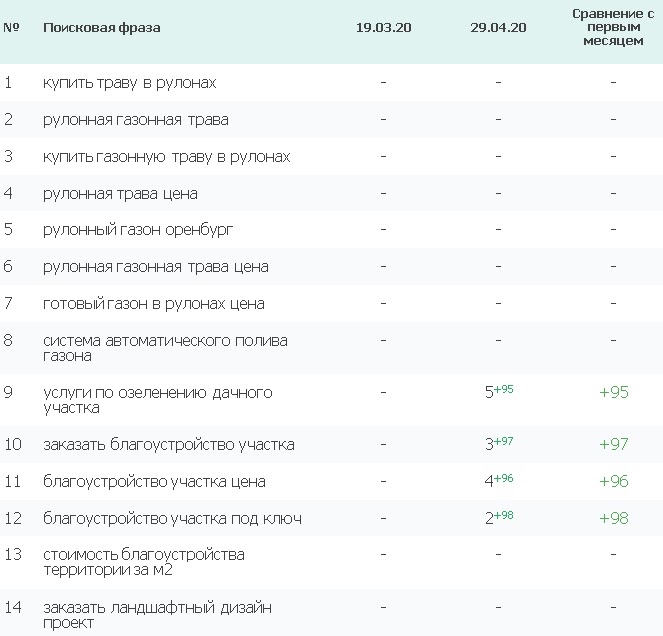The image size is (663, 636).
Task: Select the phrase 'купить траву в рулонах'
Action: (x=129, y=82)
